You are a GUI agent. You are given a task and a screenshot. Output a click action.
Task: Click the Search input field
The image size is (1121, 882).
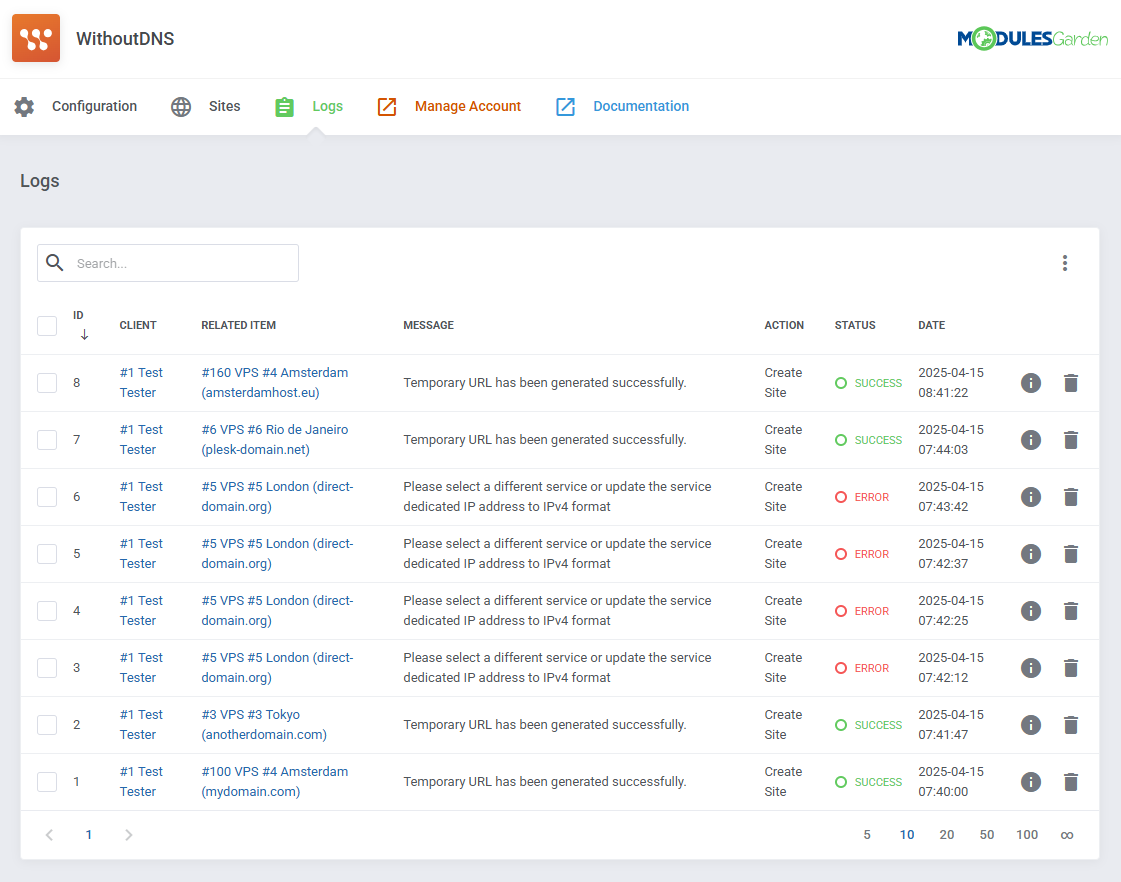[x=180, y=263]
